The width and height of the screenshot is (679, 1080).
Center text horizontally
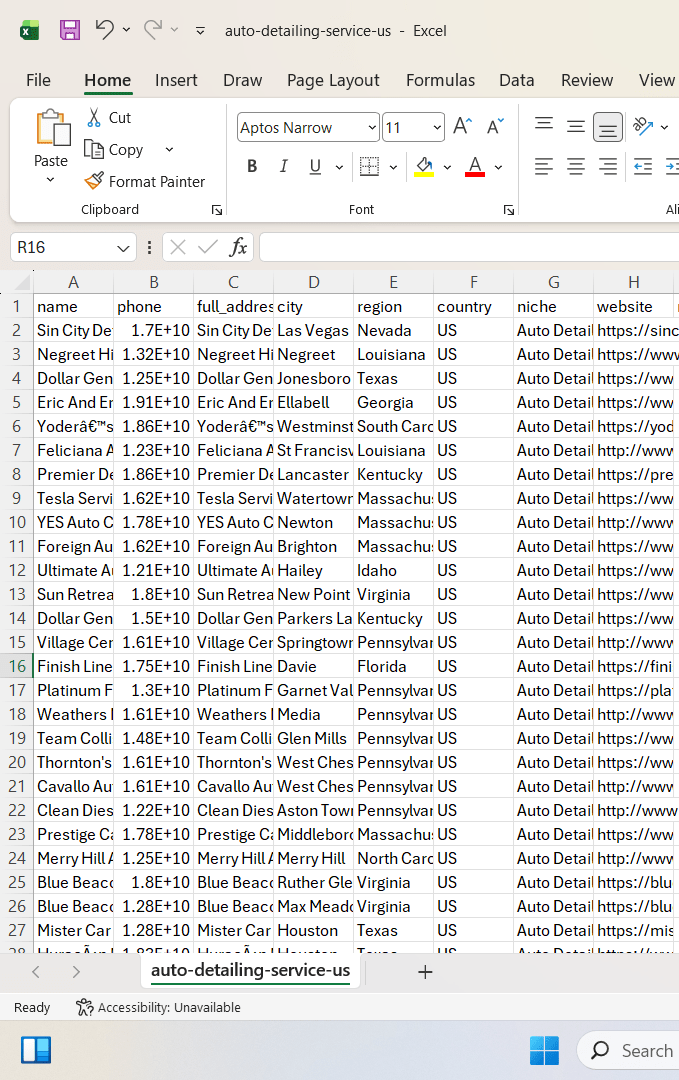576,166
